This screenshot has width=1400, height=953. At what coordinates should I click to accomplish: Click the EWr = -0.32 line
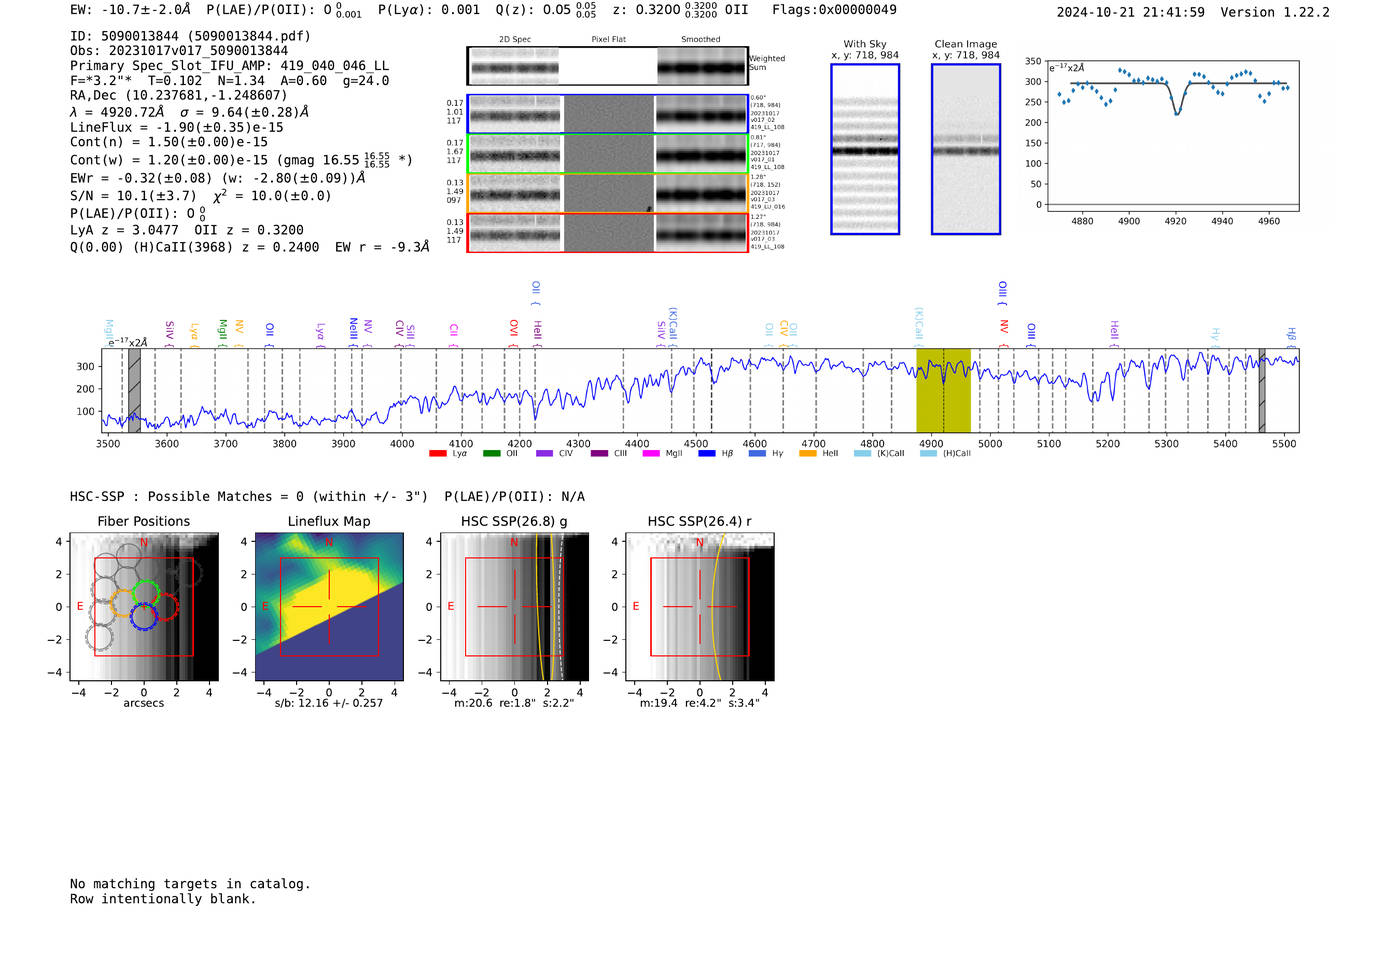pos(217,178)
